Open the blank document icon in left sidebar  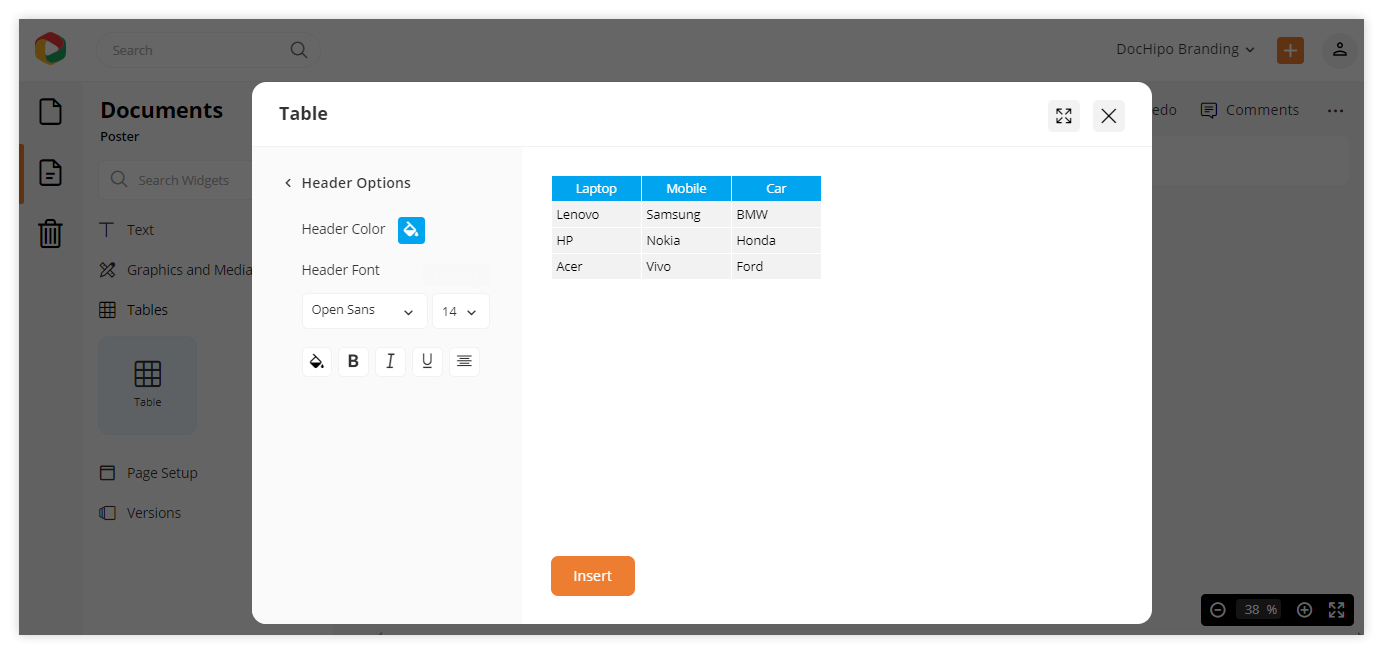[50, 111]
